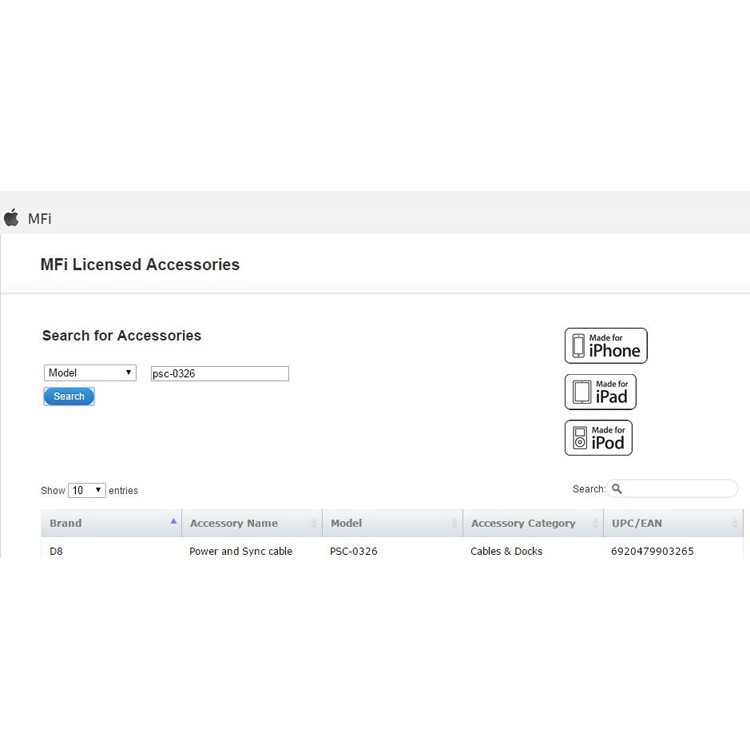This screenshot has width=750, height=750.
Task: Click the blue Search button
Action: (69, 397)
